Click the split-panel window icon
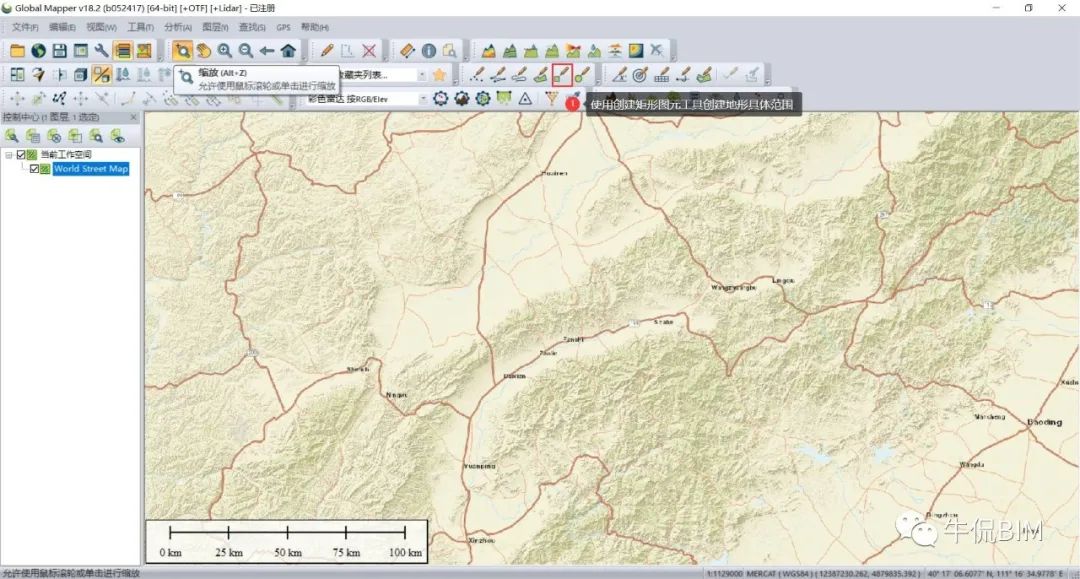Viewport: 1080px width, 579px height. point(17,74)
